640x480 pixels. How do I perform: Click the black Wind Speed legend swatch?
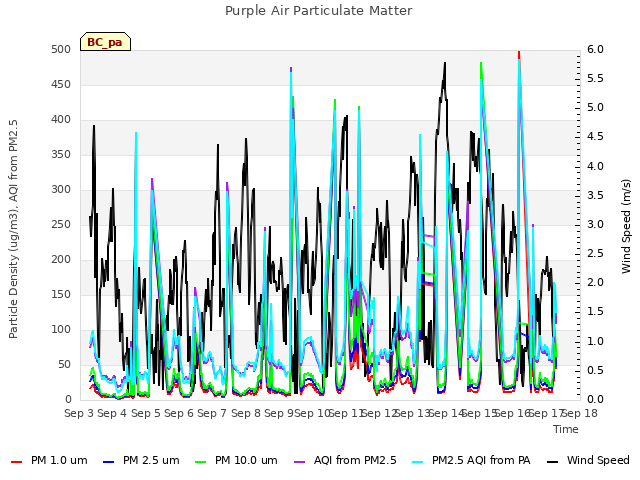552,462
